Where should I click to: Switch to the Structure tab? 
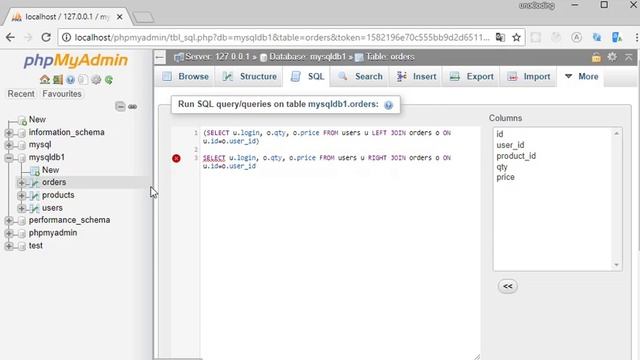pyautogui.click(x=249, y=77)
